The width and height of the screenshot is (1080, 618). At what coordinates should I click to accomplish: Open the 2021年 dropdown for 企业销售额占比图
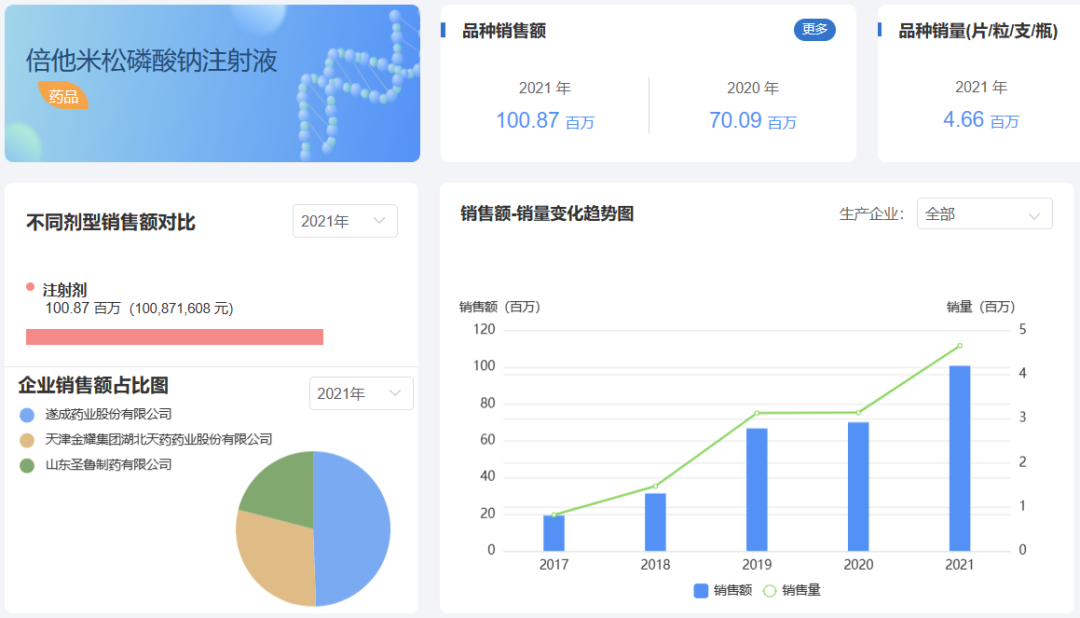[361, 393]
